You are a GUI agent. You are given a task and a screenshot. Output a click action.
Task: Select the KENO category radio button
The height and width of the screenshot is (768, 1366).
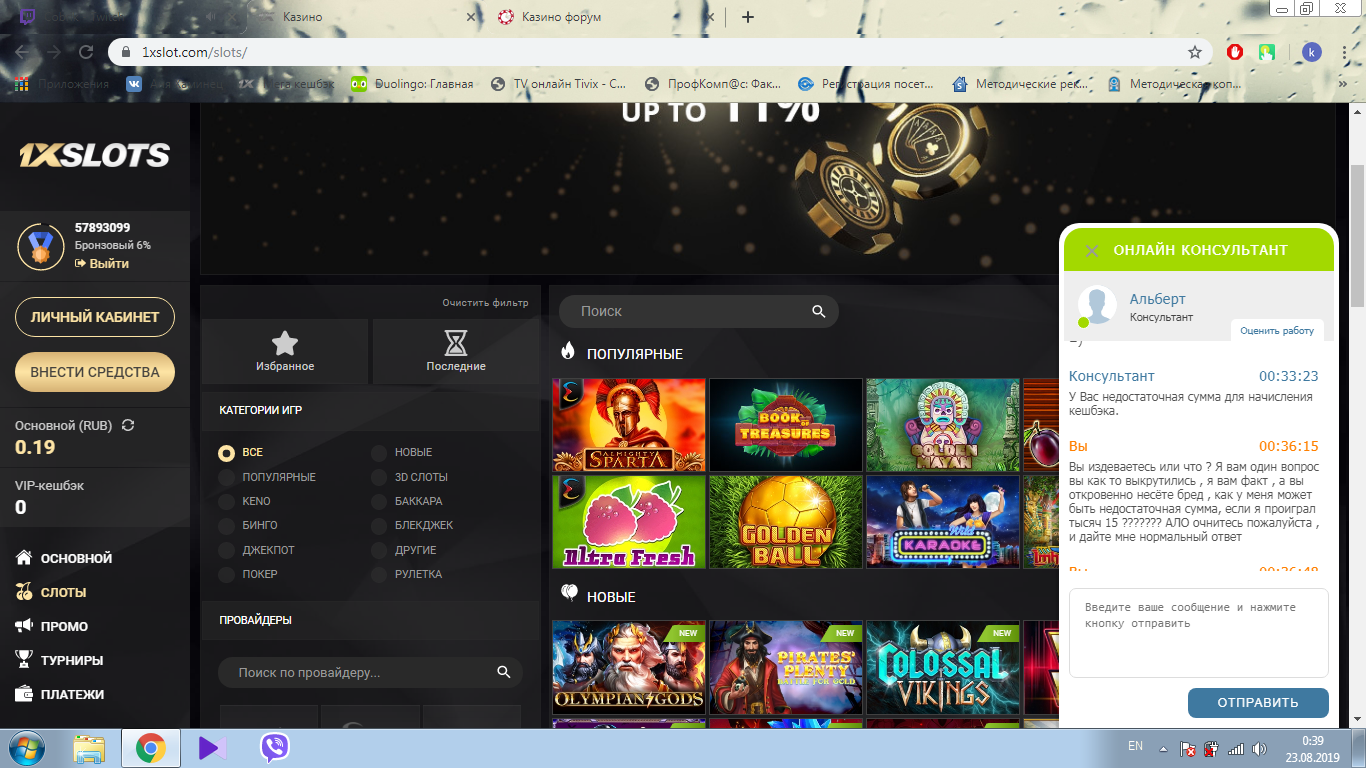click(227, 501)
